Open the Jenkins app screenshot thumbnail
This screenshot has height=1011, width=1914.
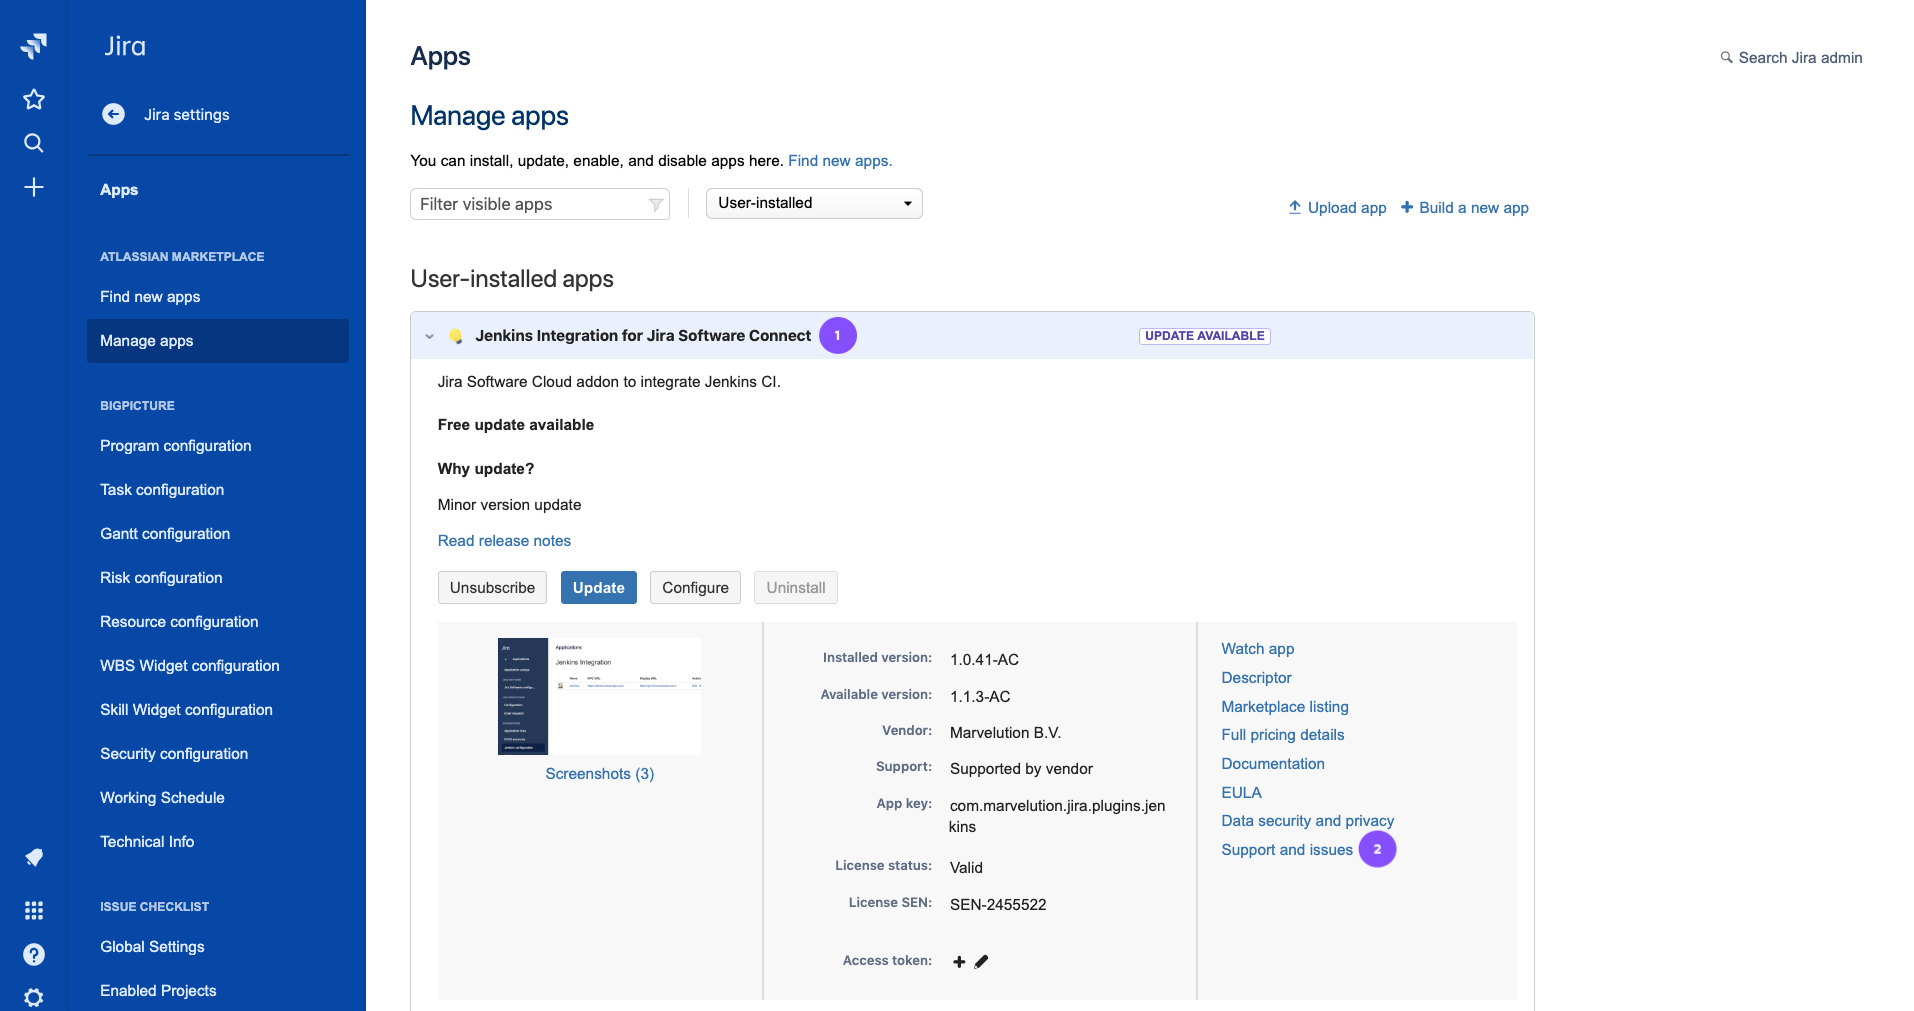coord(599,696)
